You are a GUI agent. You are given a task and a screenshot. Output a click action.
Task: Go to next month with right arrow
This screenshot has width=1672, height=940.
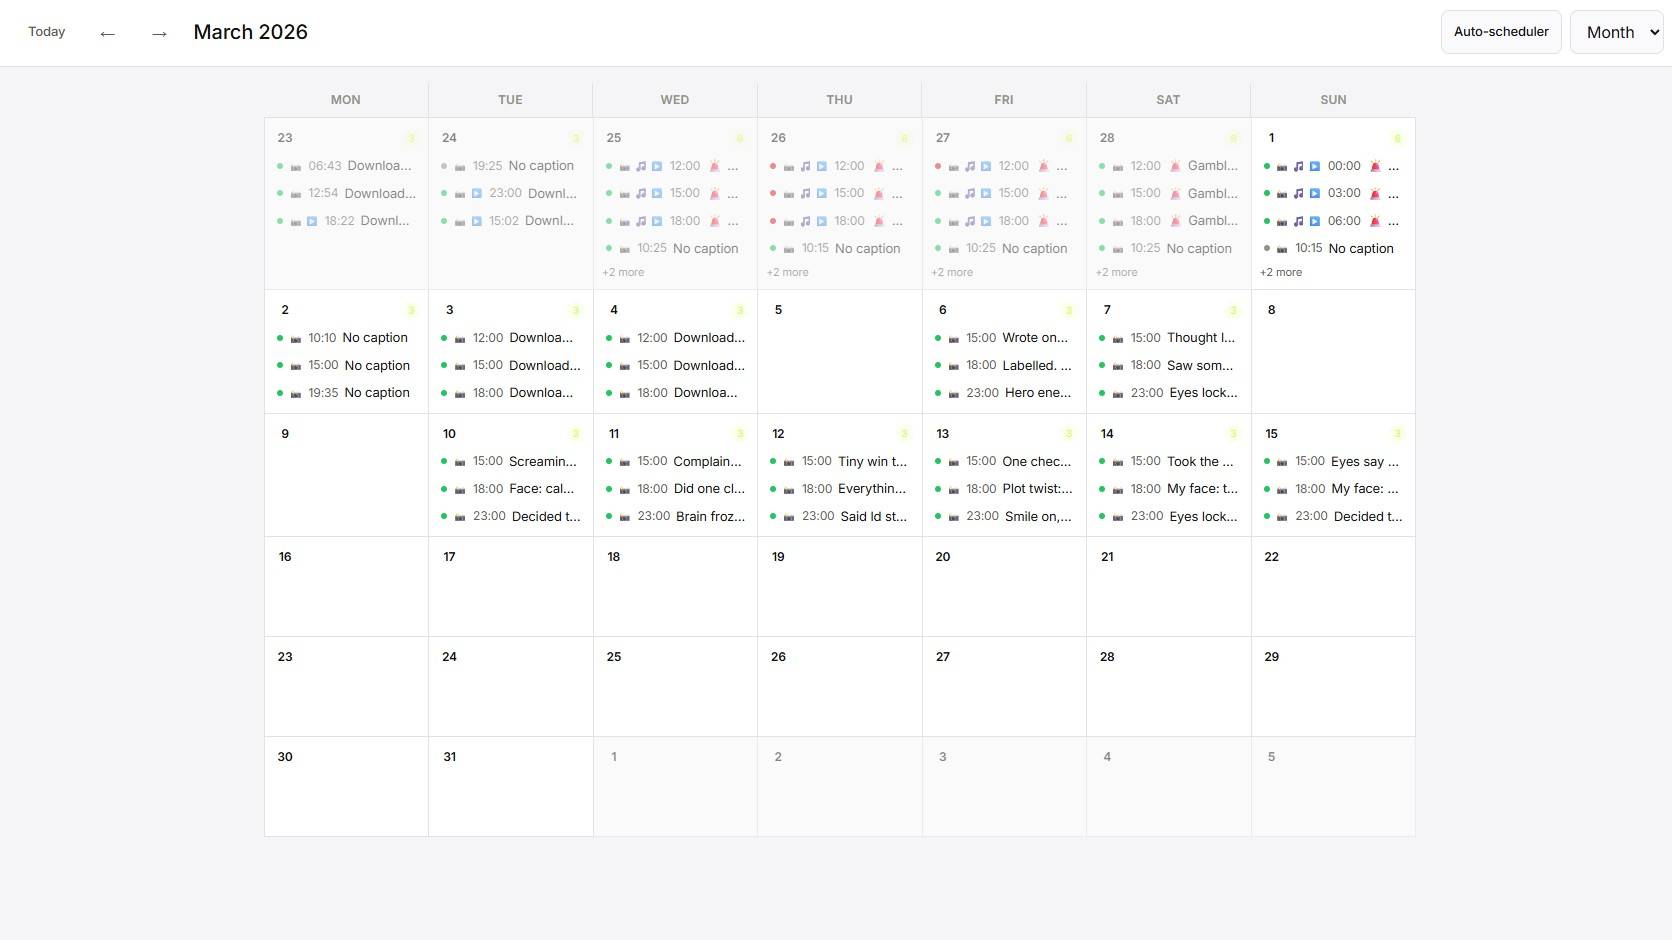[159, 33]
